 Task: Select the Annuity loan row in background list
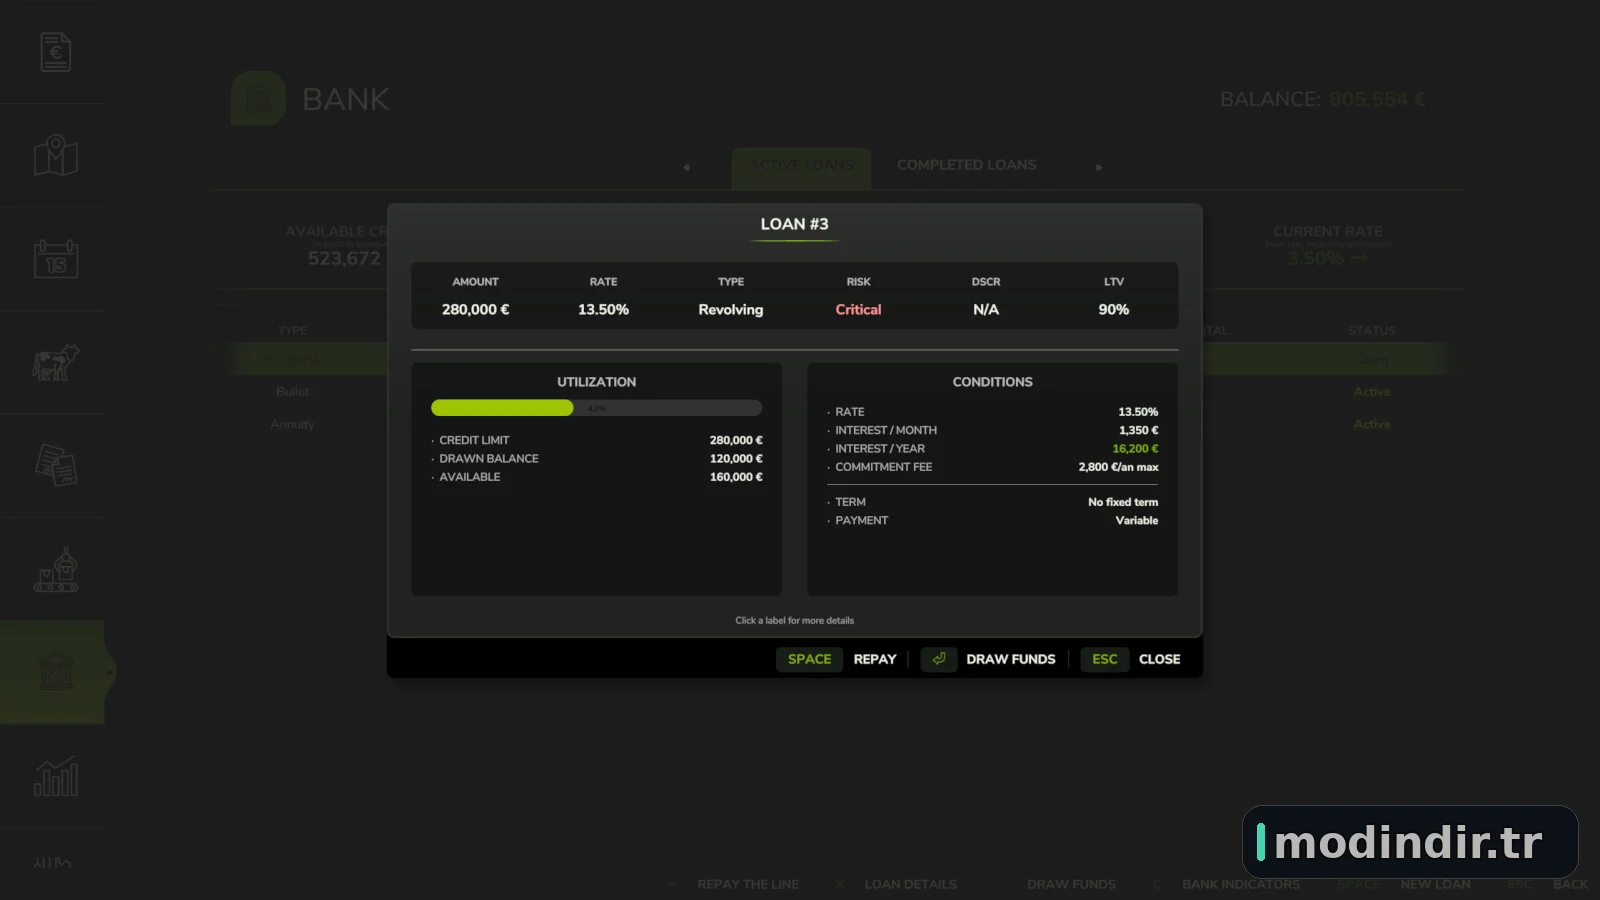(292, 425)
